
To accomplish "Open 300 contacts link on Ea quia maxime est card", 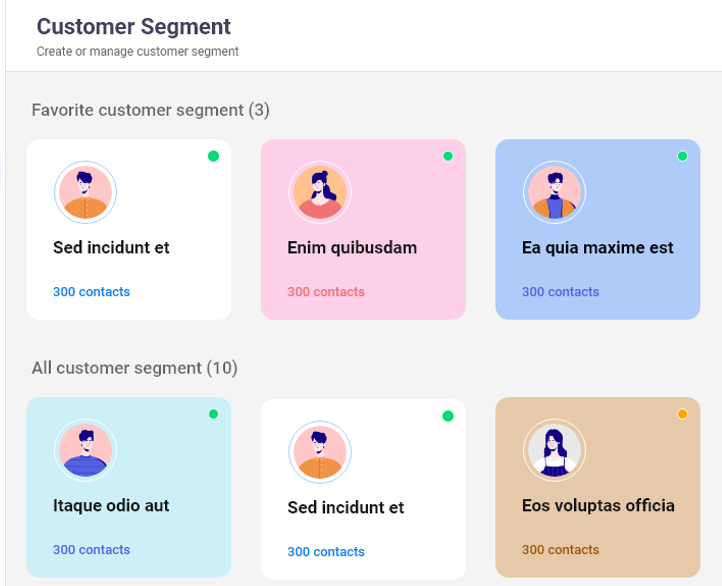I will (x=560, y=292).
